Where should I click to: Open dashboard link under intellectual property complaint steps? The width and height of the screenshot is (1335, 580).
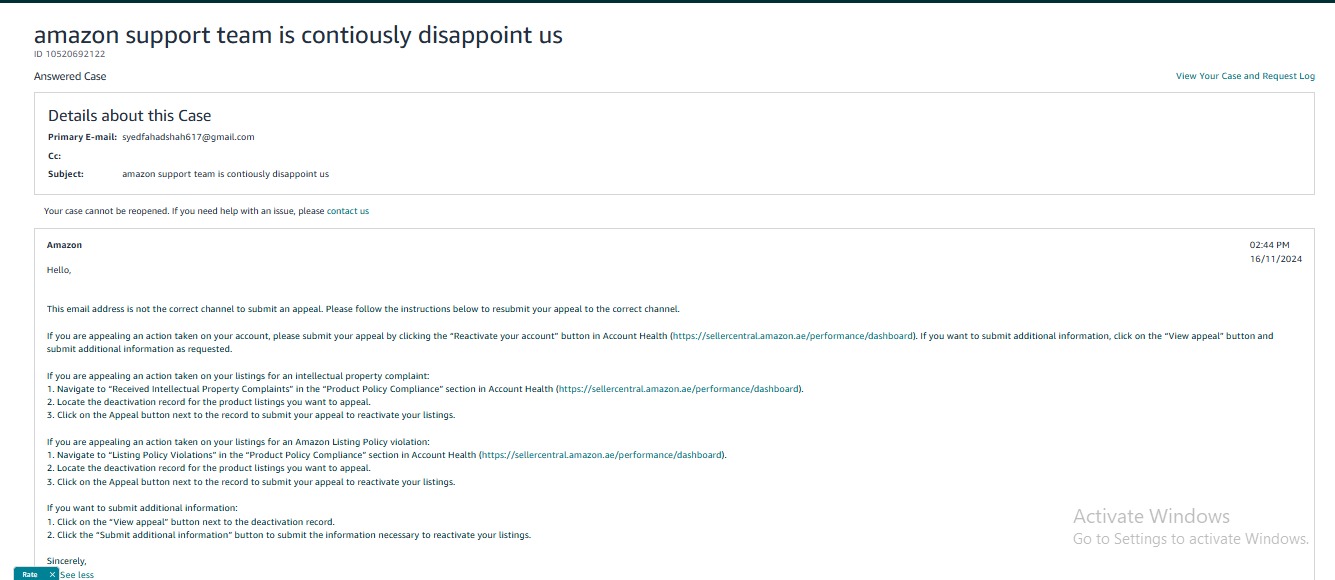(x=679, y=389)
